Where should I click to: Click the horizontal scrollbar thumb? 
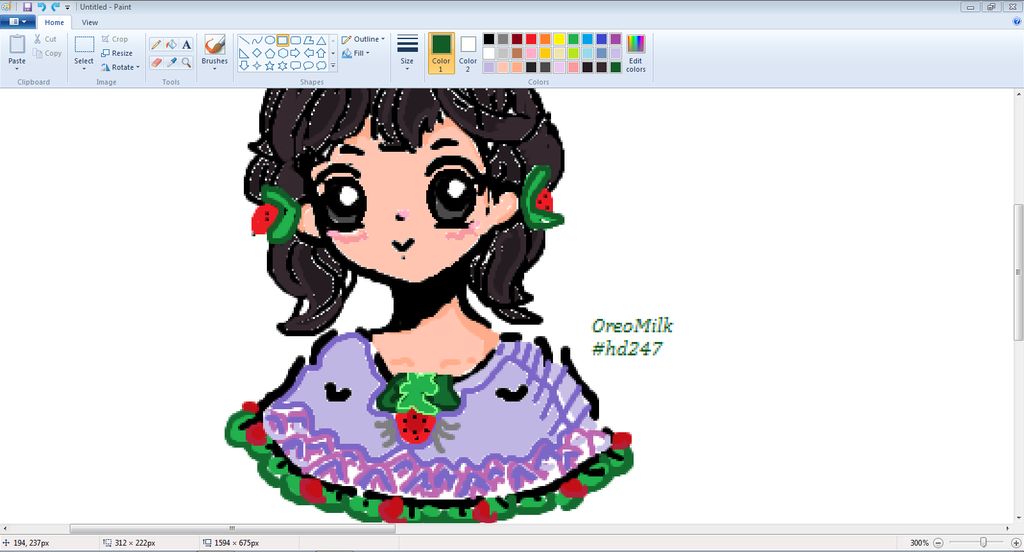coord(232,528)
